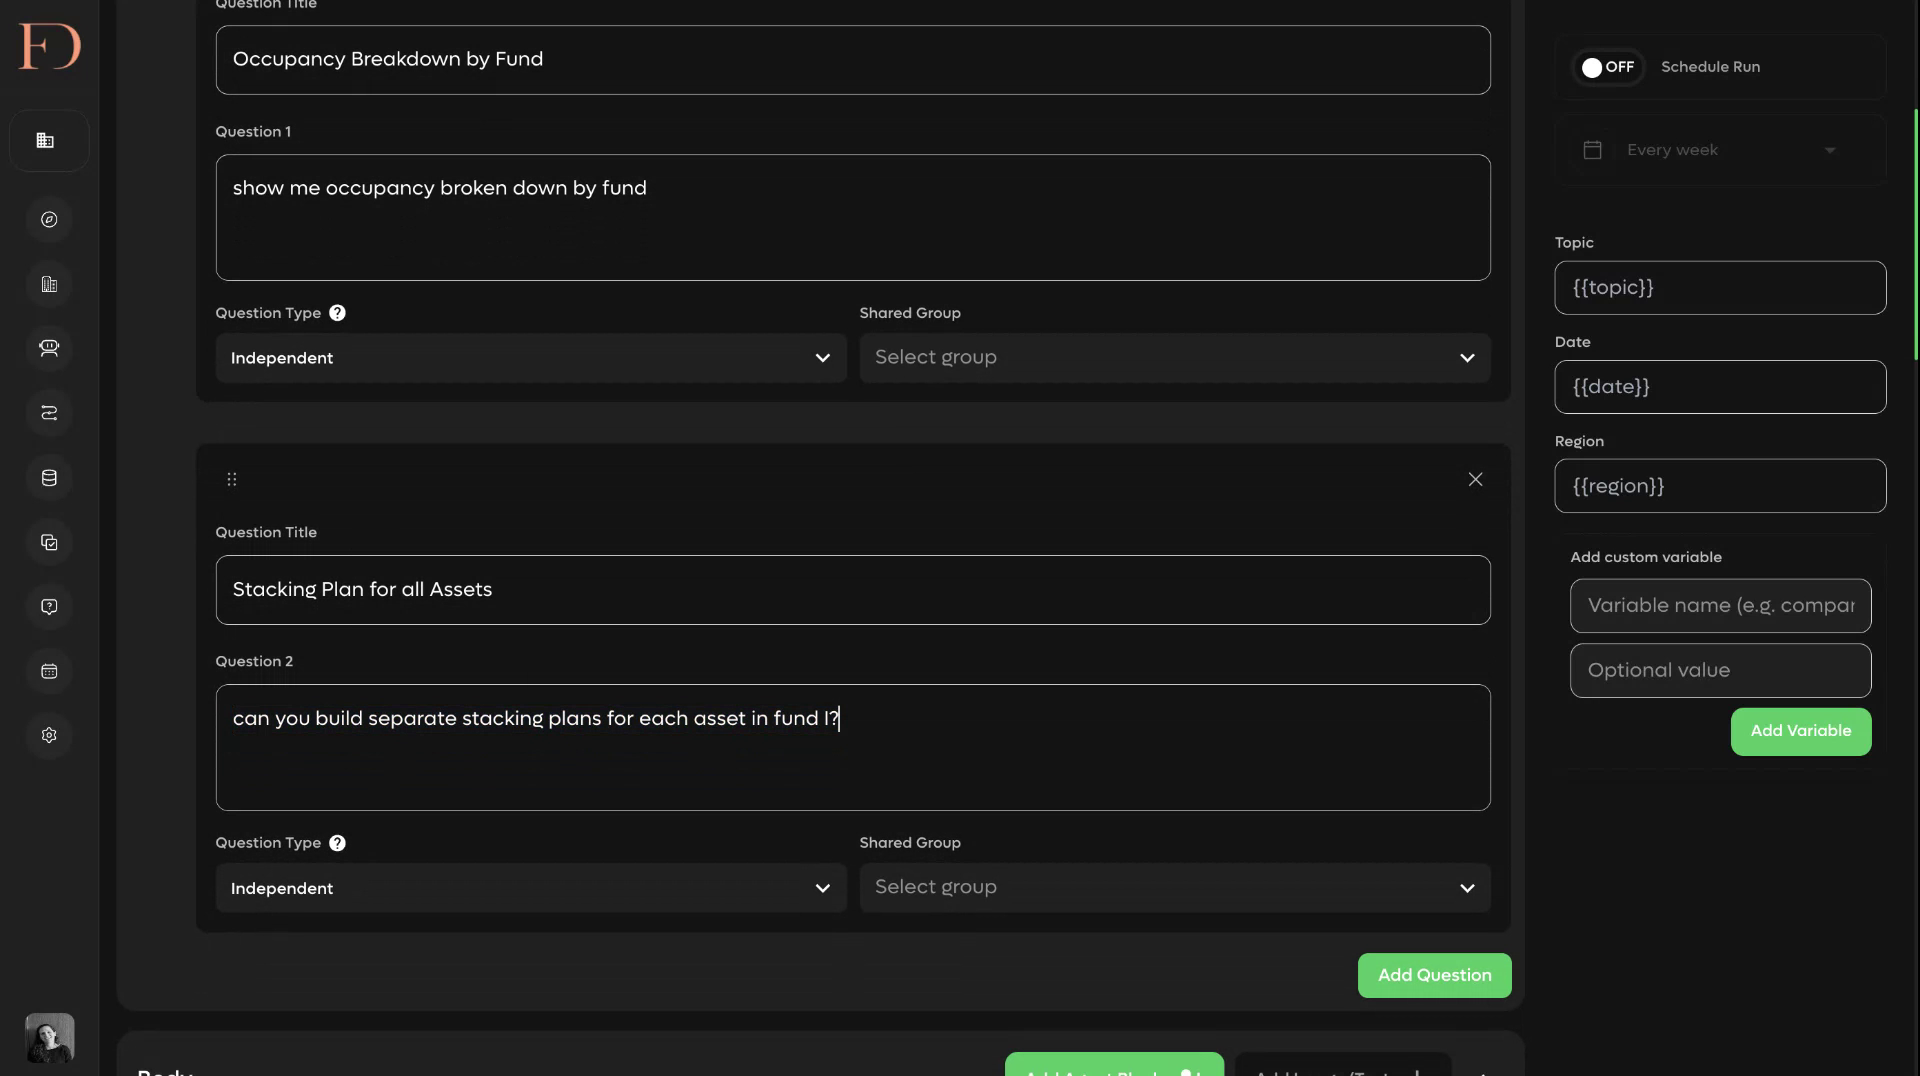Image resolution: width=1920 pixels, height=1076 pixels.
Task: Expand Question 1 Question Type dropdown
Action: [x=531, y=358]
